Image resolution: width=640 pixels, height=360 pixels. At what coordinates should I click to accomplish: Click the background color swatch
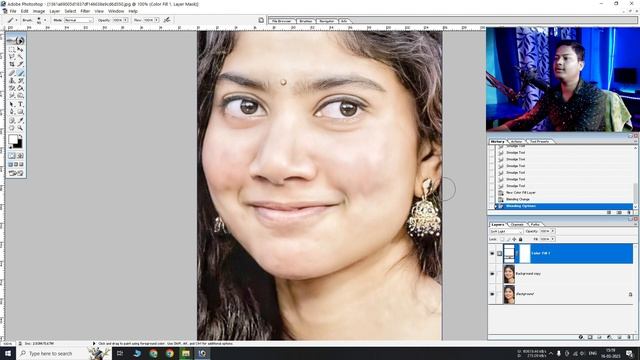pyautogui.click(x=18, y=144)
